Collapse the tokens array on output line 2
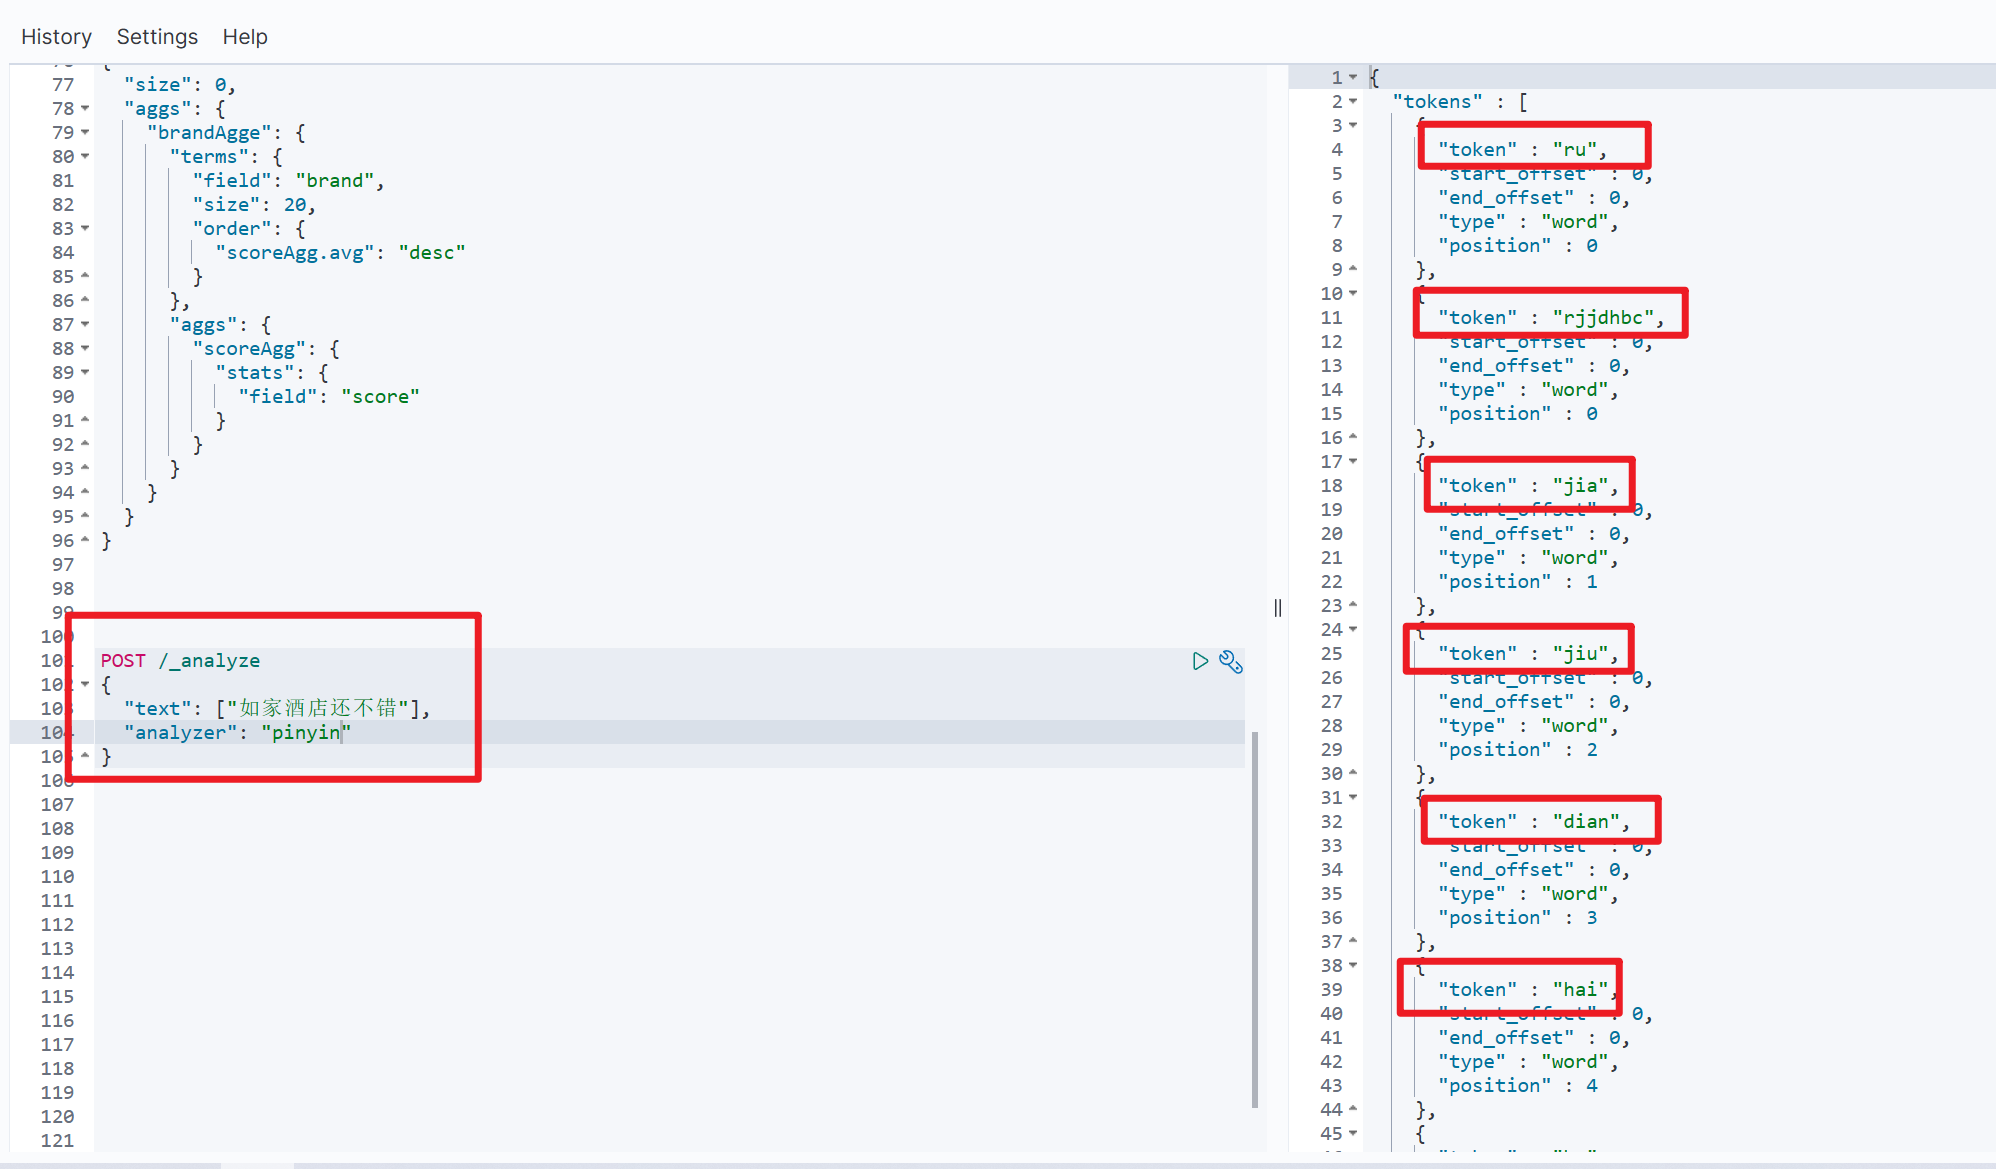This screenshot has height=1169, width=1996. 1353,101
